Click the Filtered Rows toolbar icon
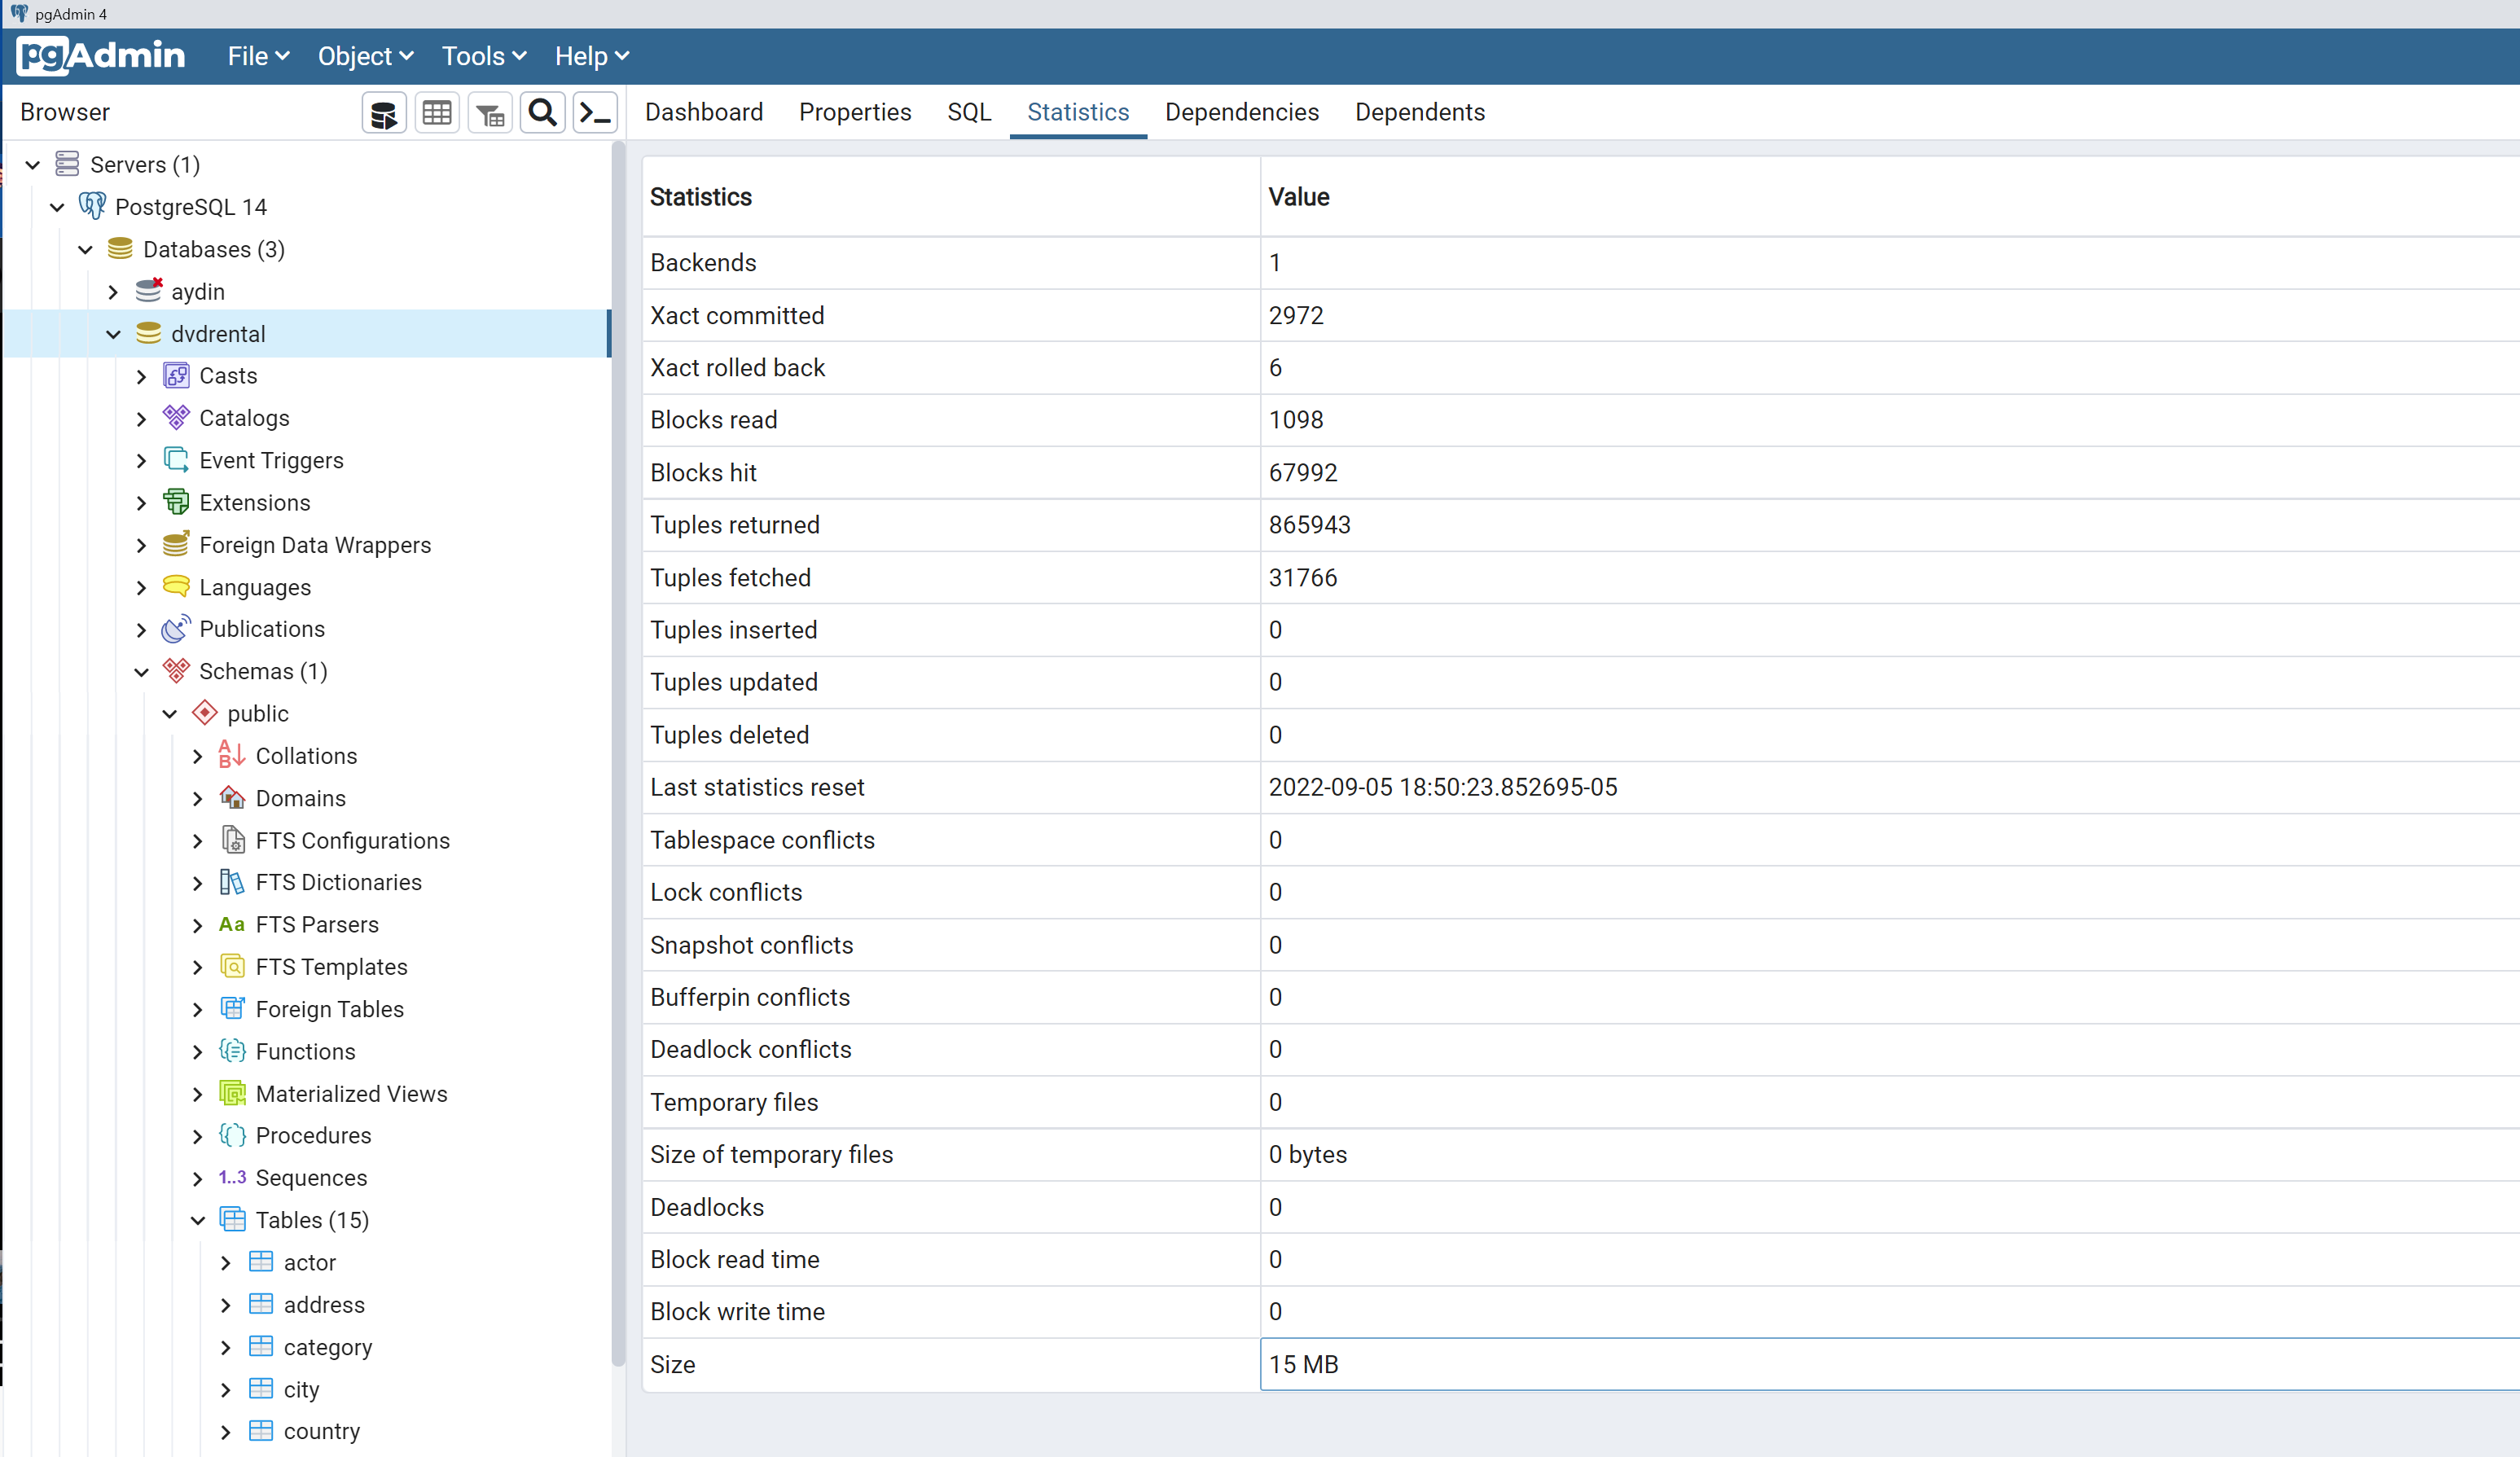Screen dimensions: 2520x1457 point(490,113)
